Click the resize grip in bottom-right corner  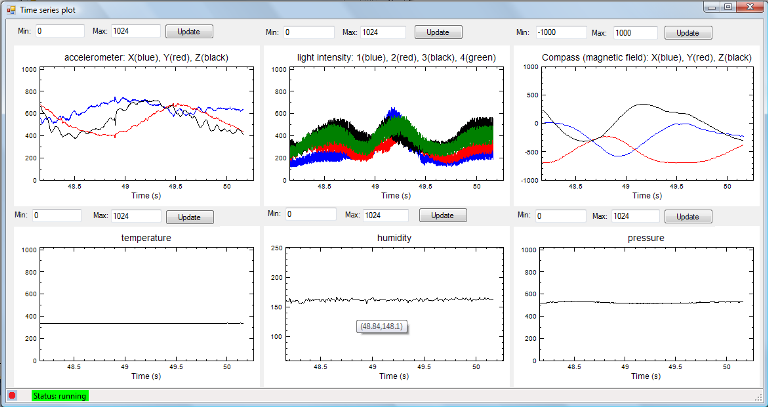761,400
